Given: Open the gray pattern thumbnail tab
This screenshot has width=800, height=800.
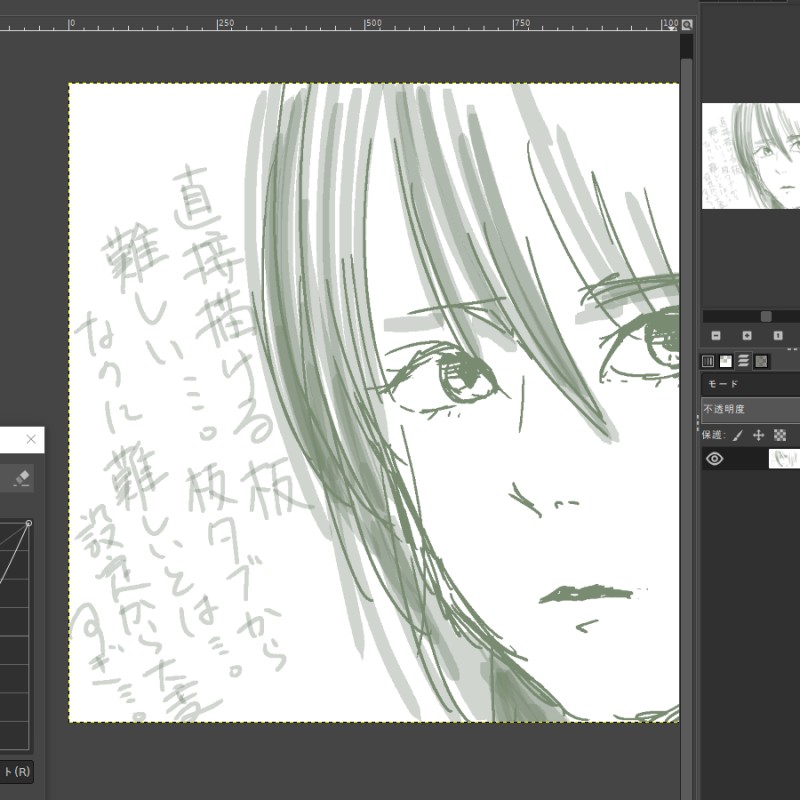Looking at the screenshot, I should (x=761, y=361).
